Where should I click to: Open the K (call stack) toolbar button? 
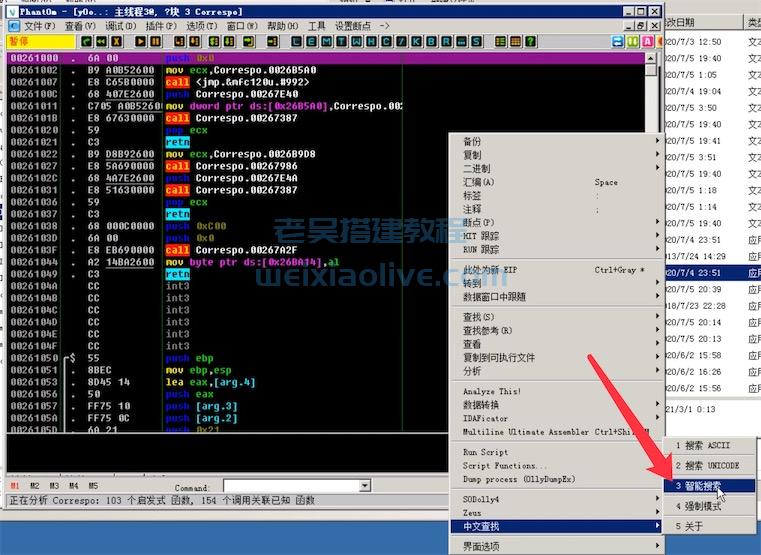click(x=417, y=41)
